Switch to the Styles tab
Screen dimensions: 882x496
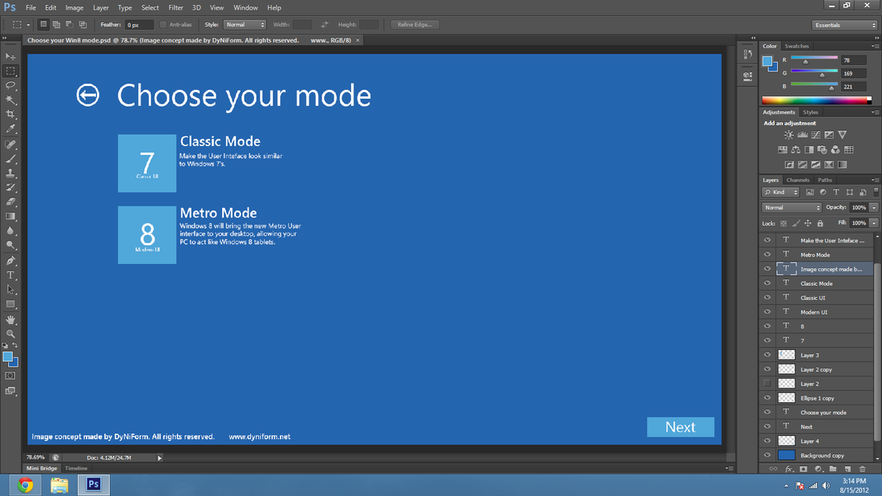click(x=811, y=112)
